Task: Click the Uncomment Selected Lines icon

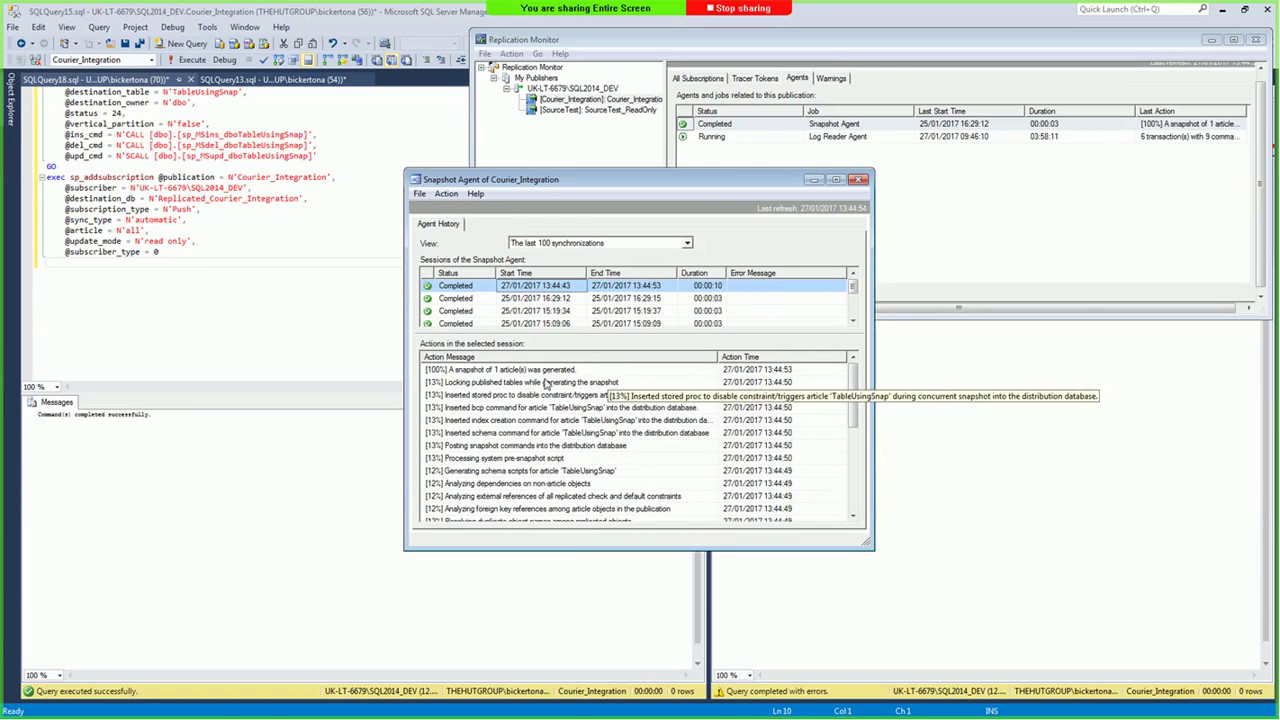Action: 441,60
